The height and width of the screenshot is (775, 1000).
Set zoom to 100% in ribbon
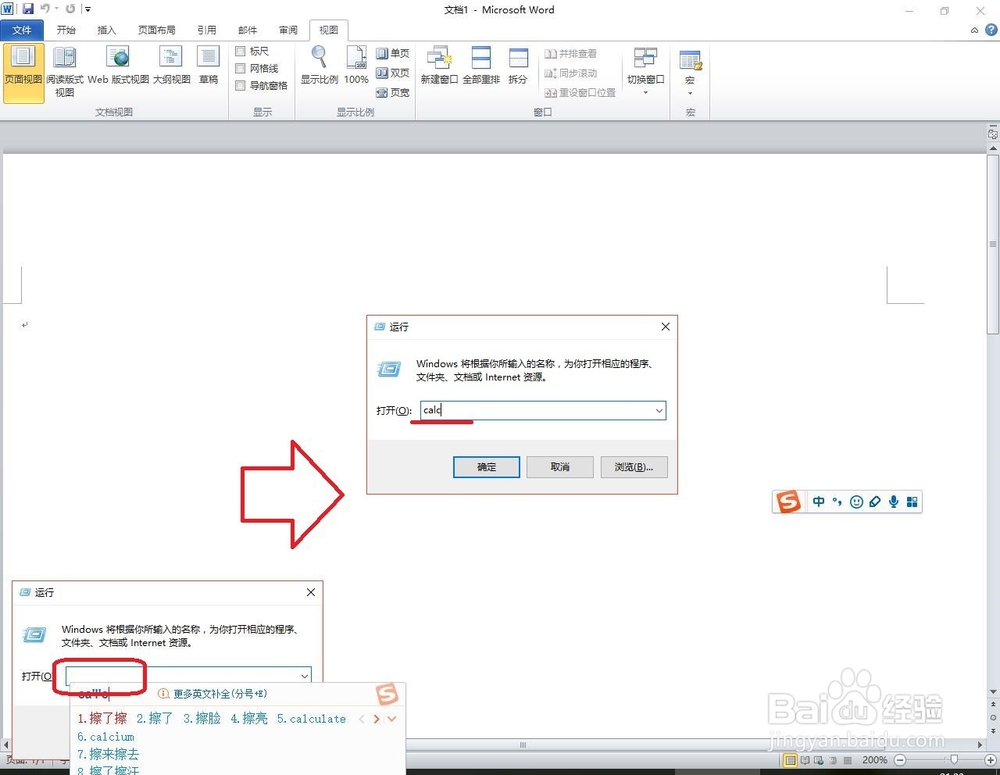tap(357, 66)
